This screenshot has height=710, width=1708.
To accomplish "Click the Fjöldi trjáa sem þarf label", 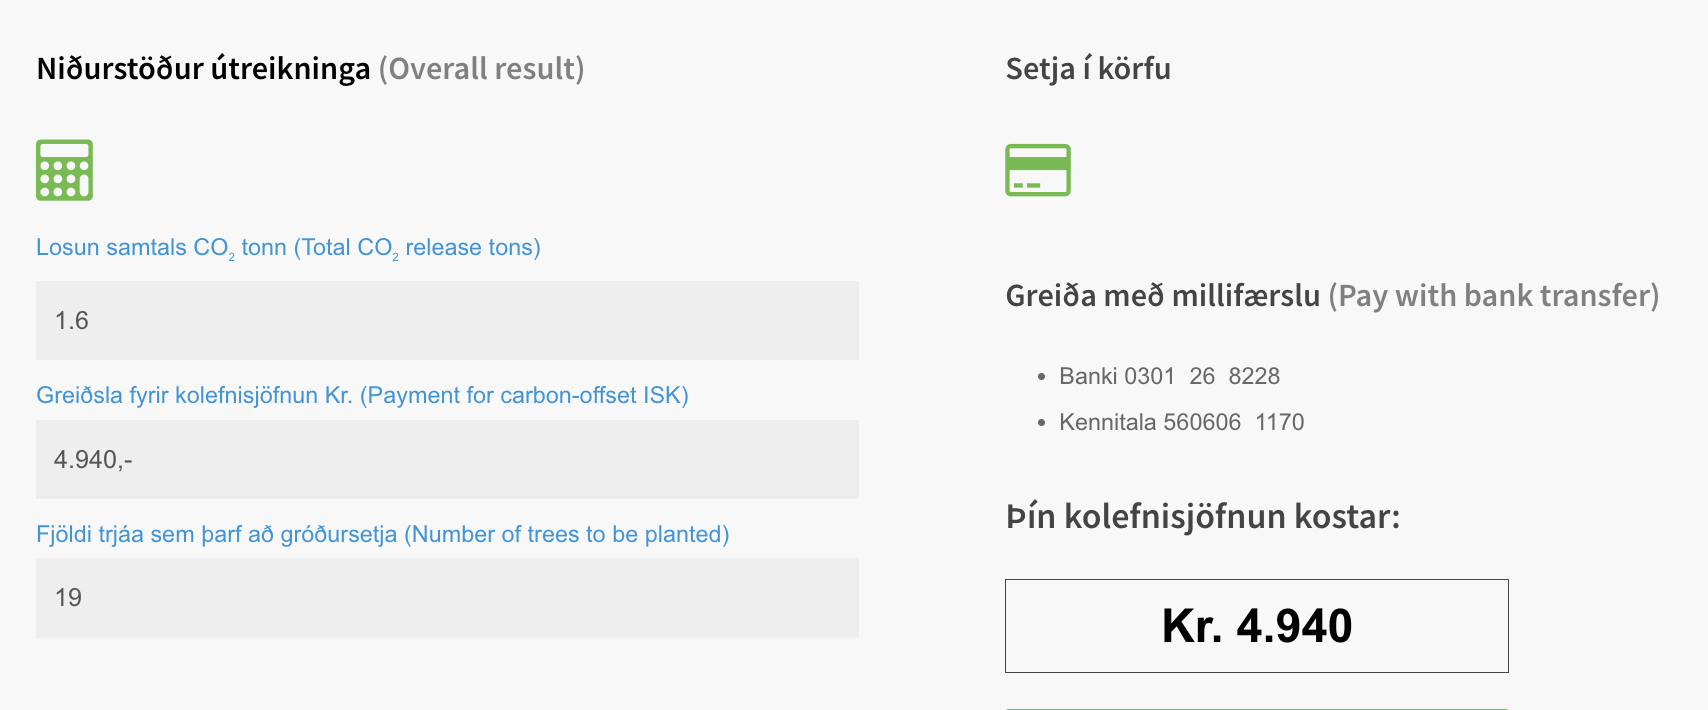I will click(217, 534).
